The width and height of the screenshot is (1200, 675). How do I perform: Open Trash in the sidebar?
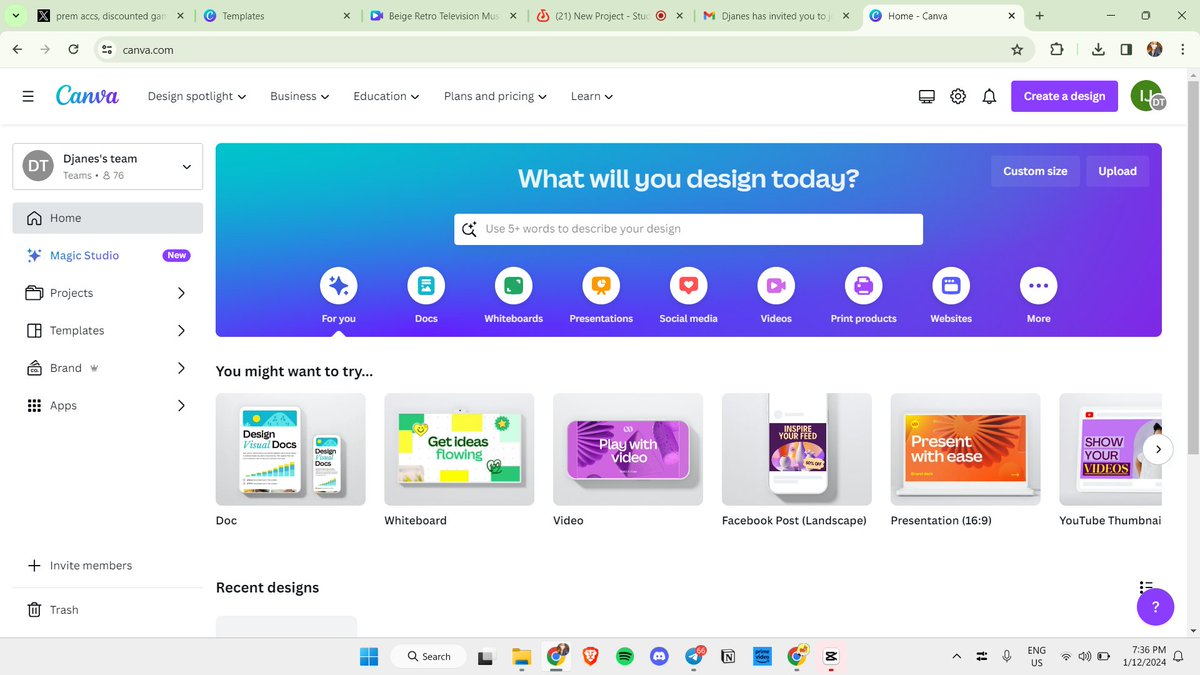click(108, 610)
